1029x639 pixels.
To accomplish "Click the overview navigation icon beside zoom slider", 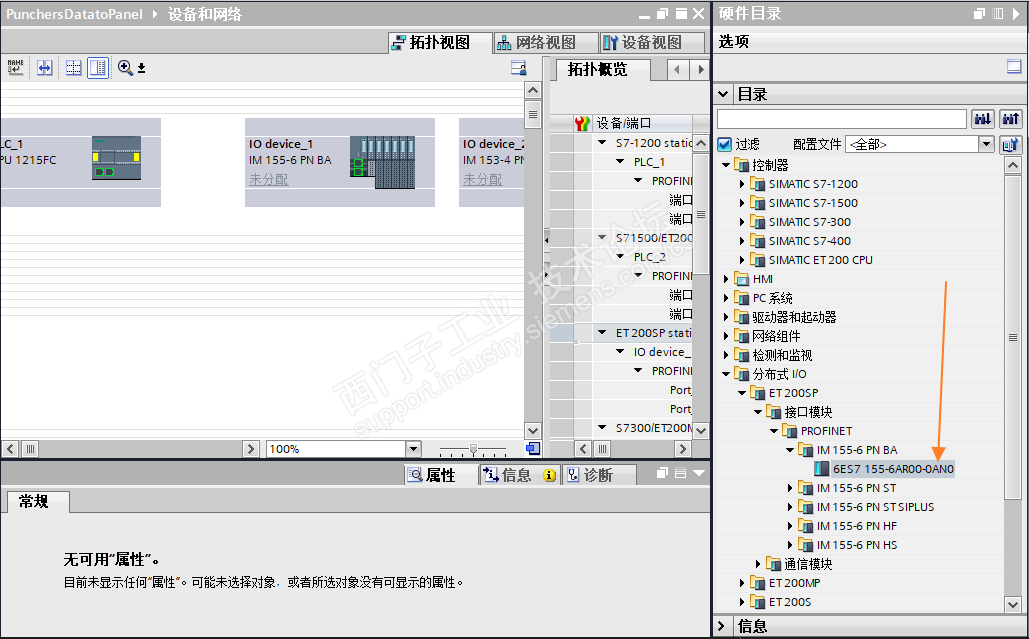I will (533, 449).
